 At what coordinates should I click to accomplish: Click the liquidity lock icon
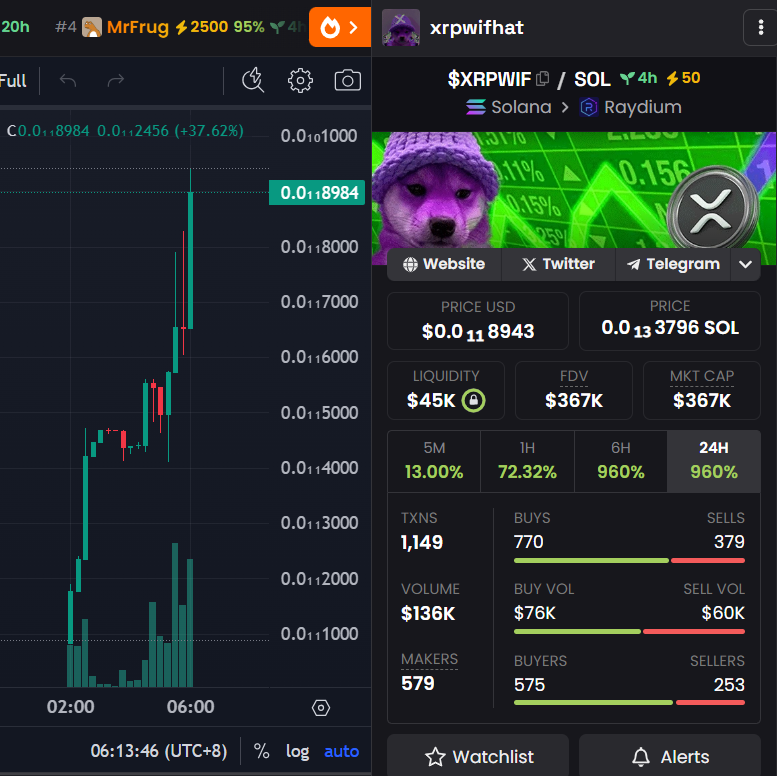(474, 400)
